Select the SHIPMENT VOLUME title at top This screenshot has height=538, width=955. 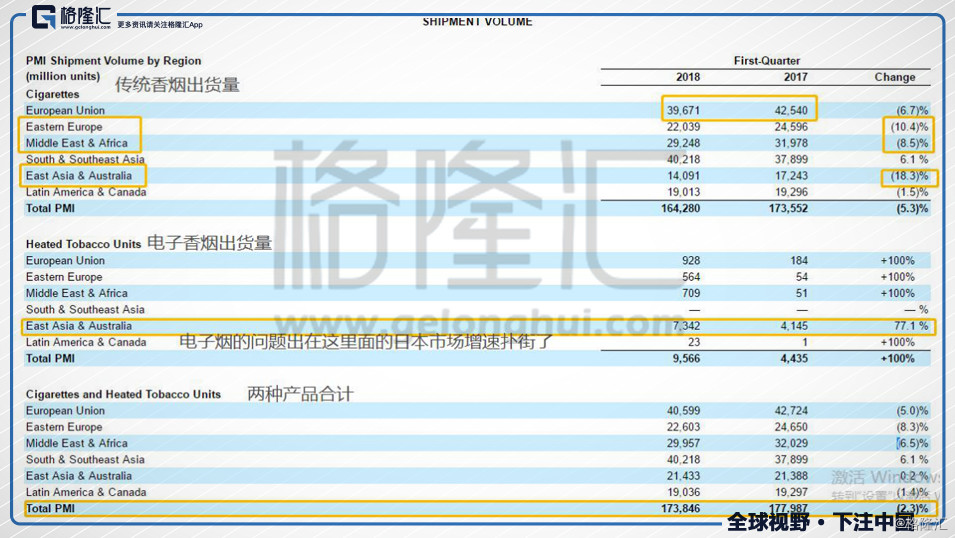477,21
